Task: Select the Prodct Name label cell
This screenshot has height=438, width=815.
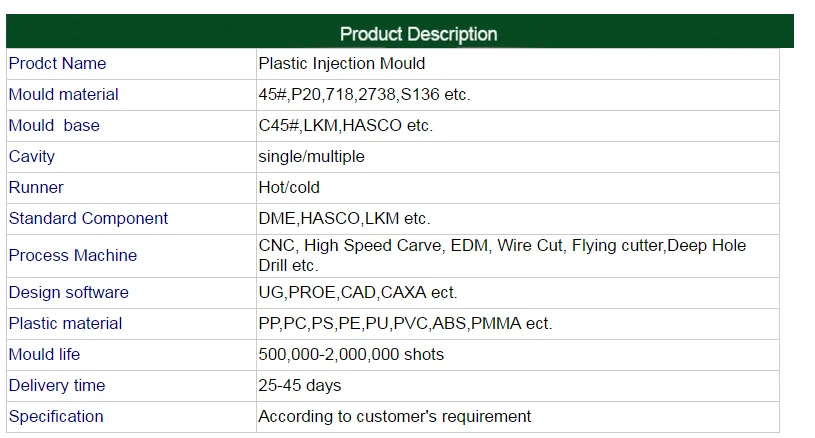Action: tap(57, 64)
